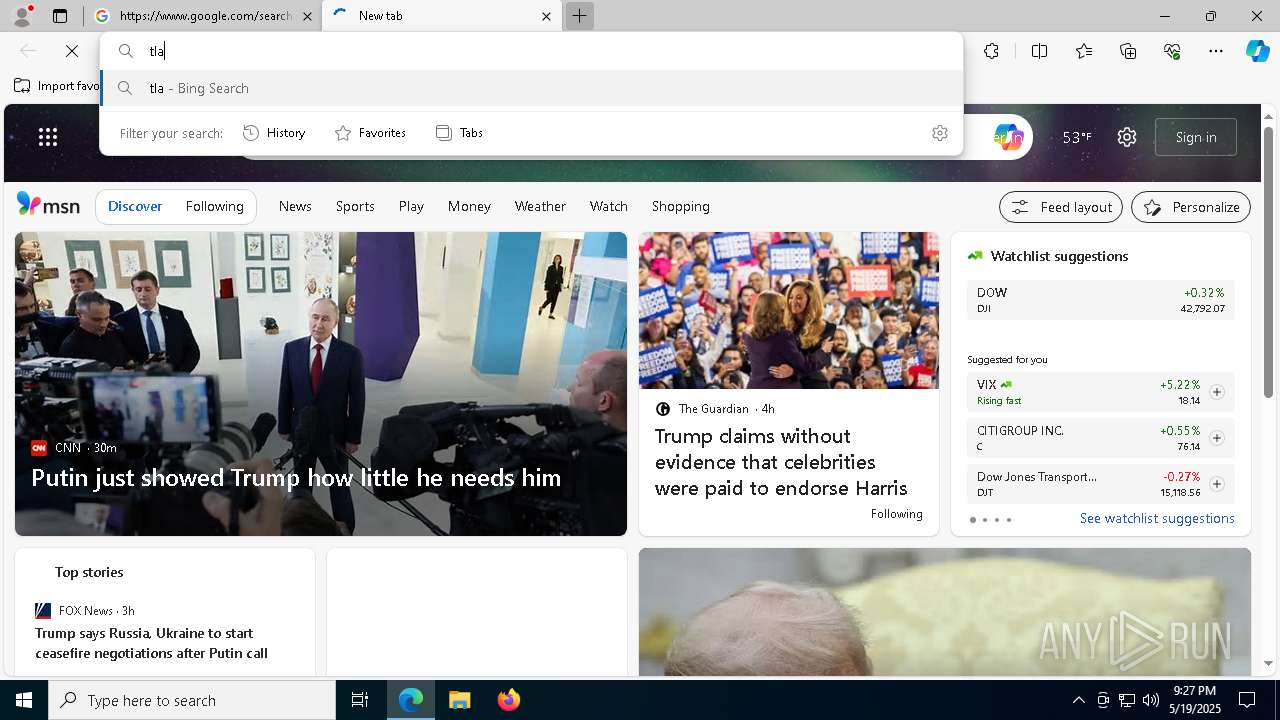
Task: Open the News menu item
Action: 295,206
